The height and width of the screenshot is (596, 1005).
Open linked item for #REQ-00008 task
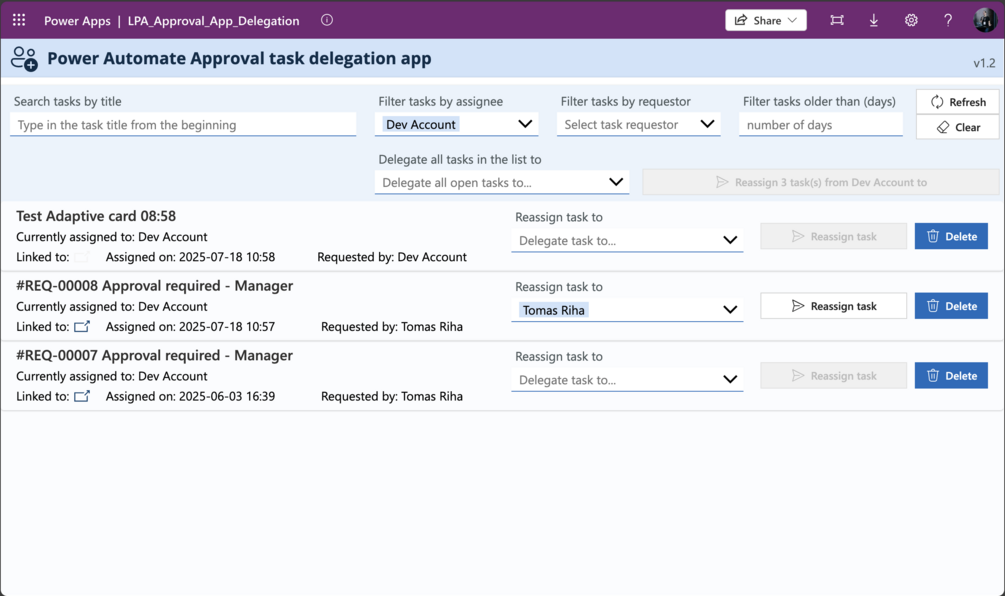82,326
